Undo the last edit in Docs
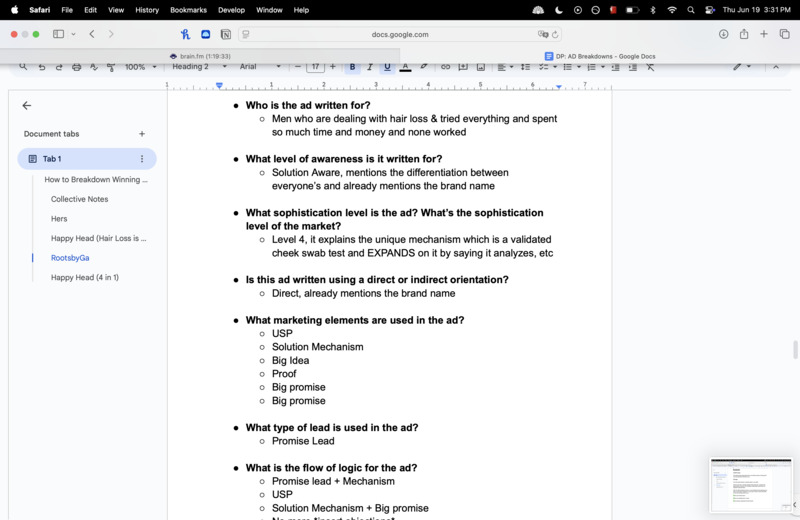Image resolution: width=800 pixels, height=520 pixels. click(42, 67)
